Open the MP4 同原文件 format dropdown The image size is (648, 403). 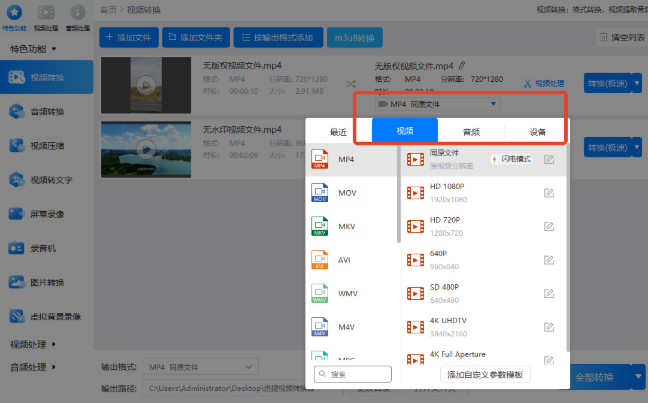[x=438, y=104]
